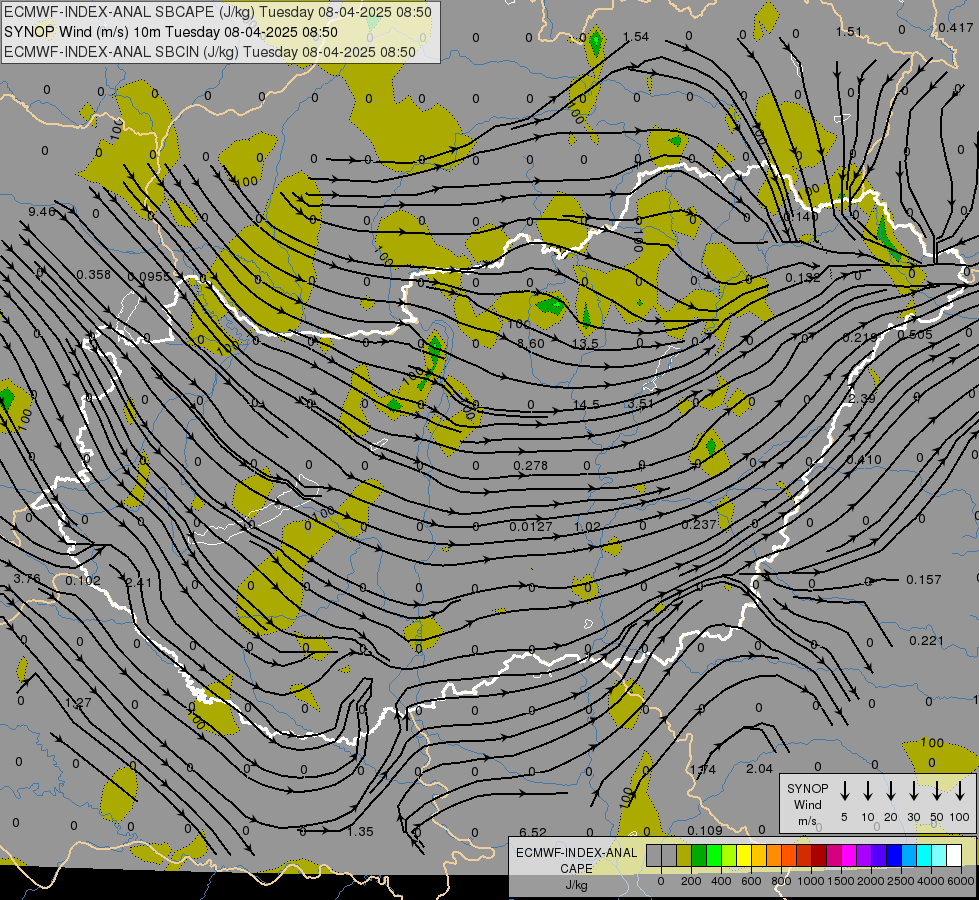
Task: Click the map value 0.102
Action: coord(83,581)
